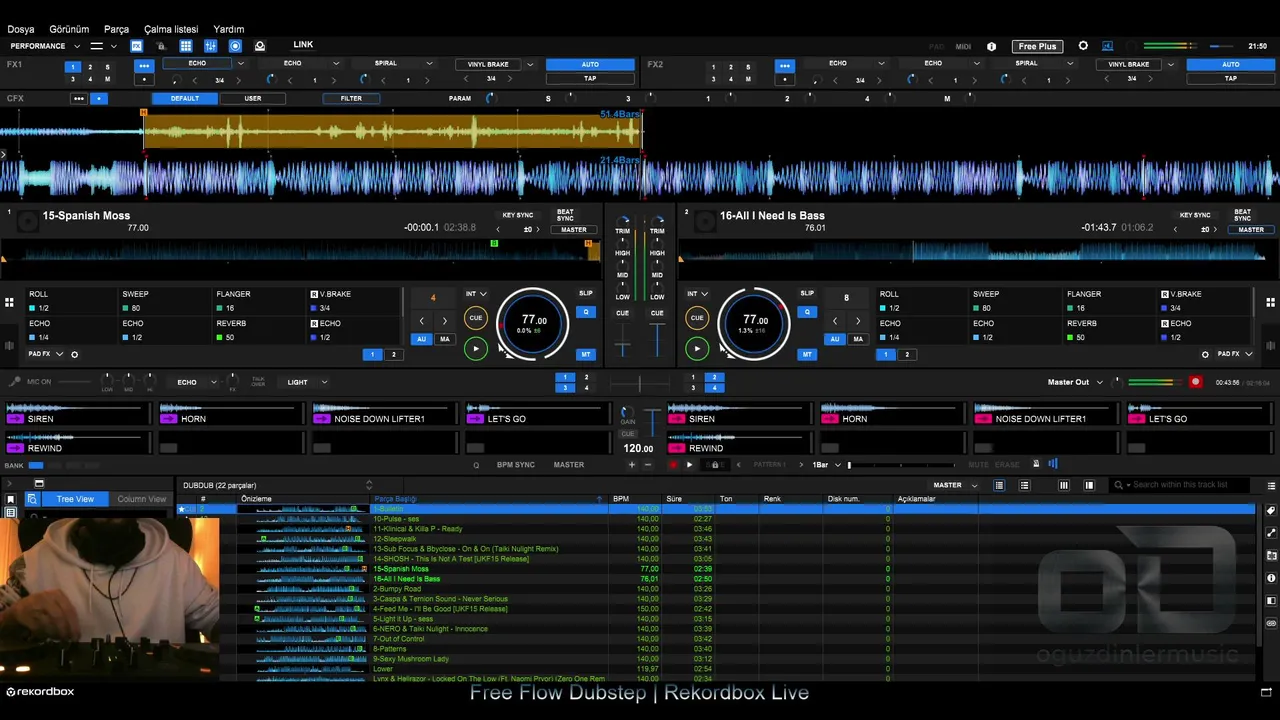This screenshot has width=1280, height=720.
Task: Open the Dosya menu
Action: (x=21, y=29)
